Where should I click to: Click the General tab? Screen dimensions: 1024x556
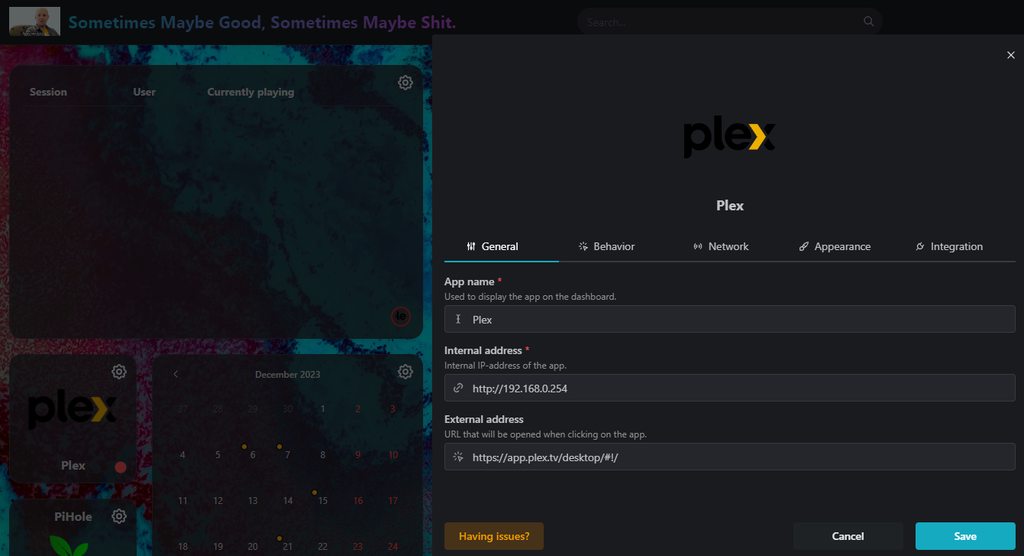[492, 246]
